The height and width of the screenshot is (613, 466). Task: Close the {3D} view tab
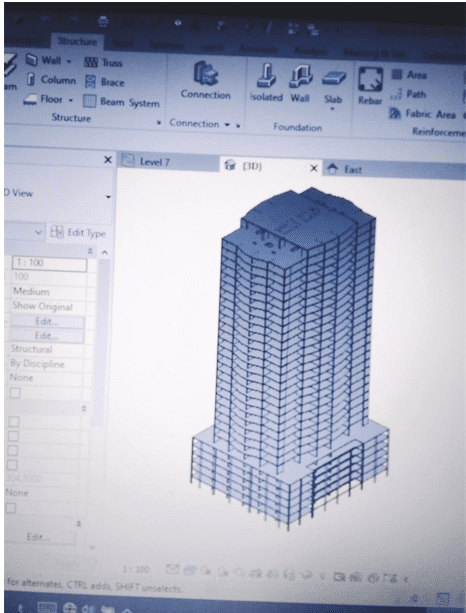[314, 168]
